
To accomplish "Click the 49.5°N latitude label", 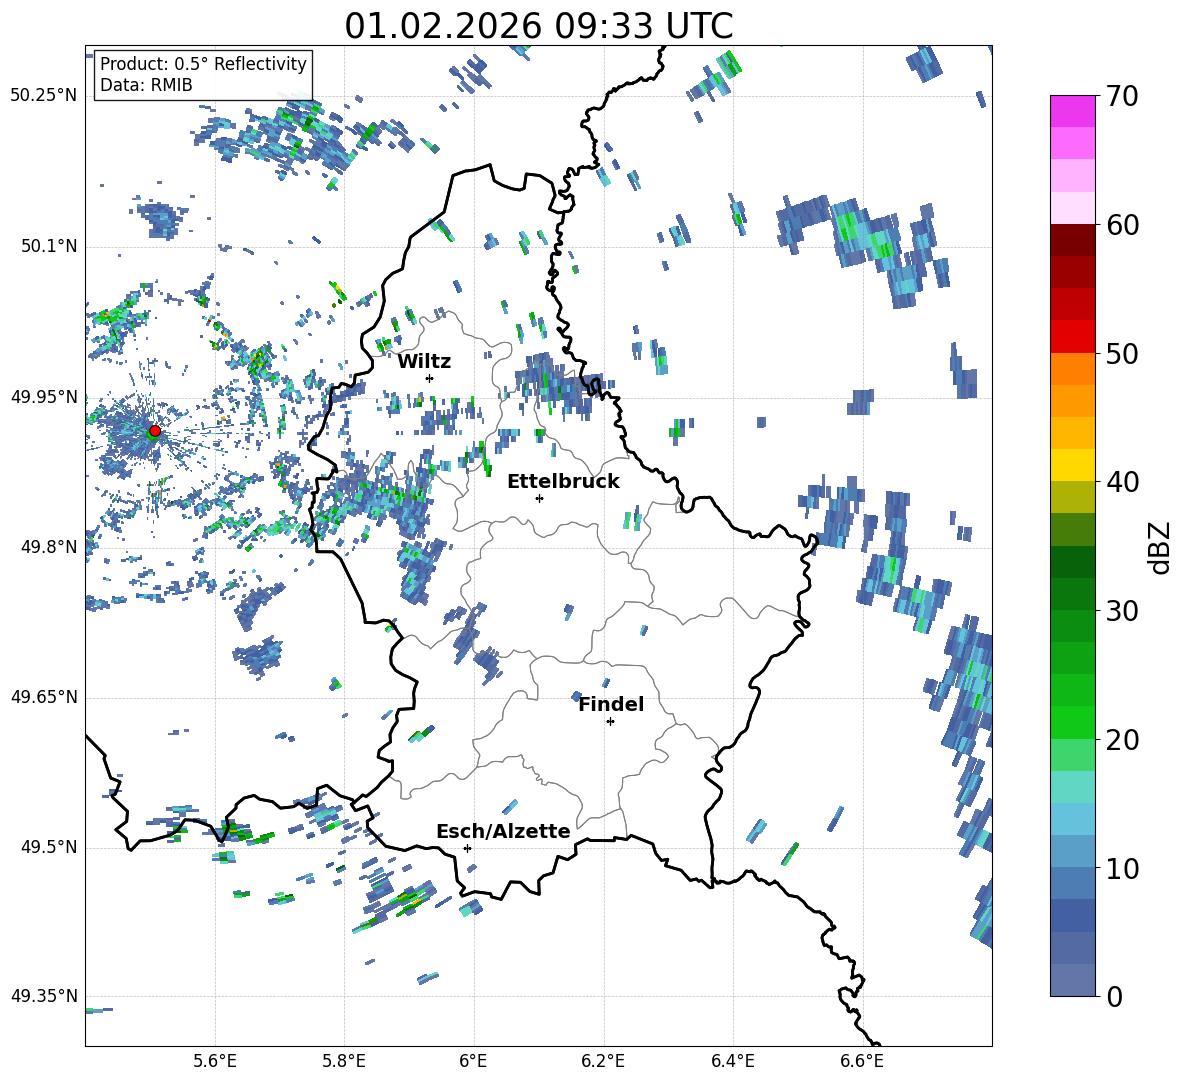I will [48, 847].
